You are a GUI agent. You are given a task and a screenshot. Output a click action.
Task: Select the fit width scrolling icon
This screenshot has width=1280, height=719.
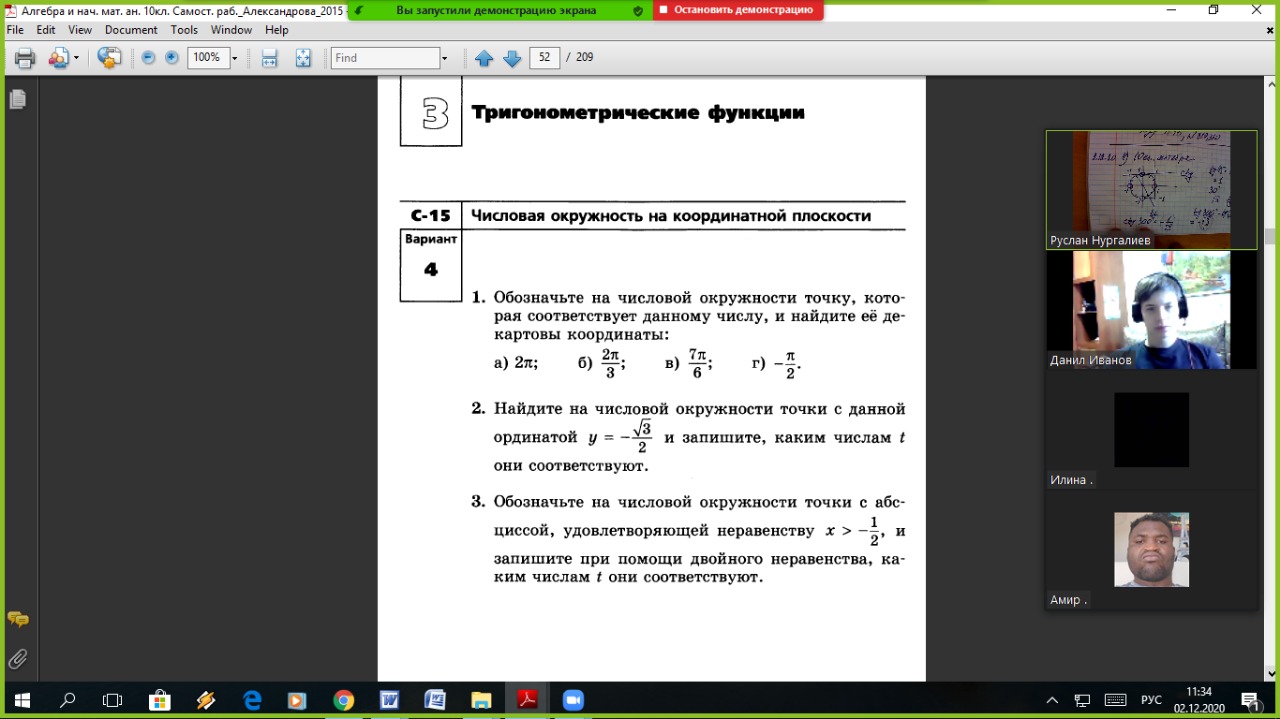[x=269, y=58]
